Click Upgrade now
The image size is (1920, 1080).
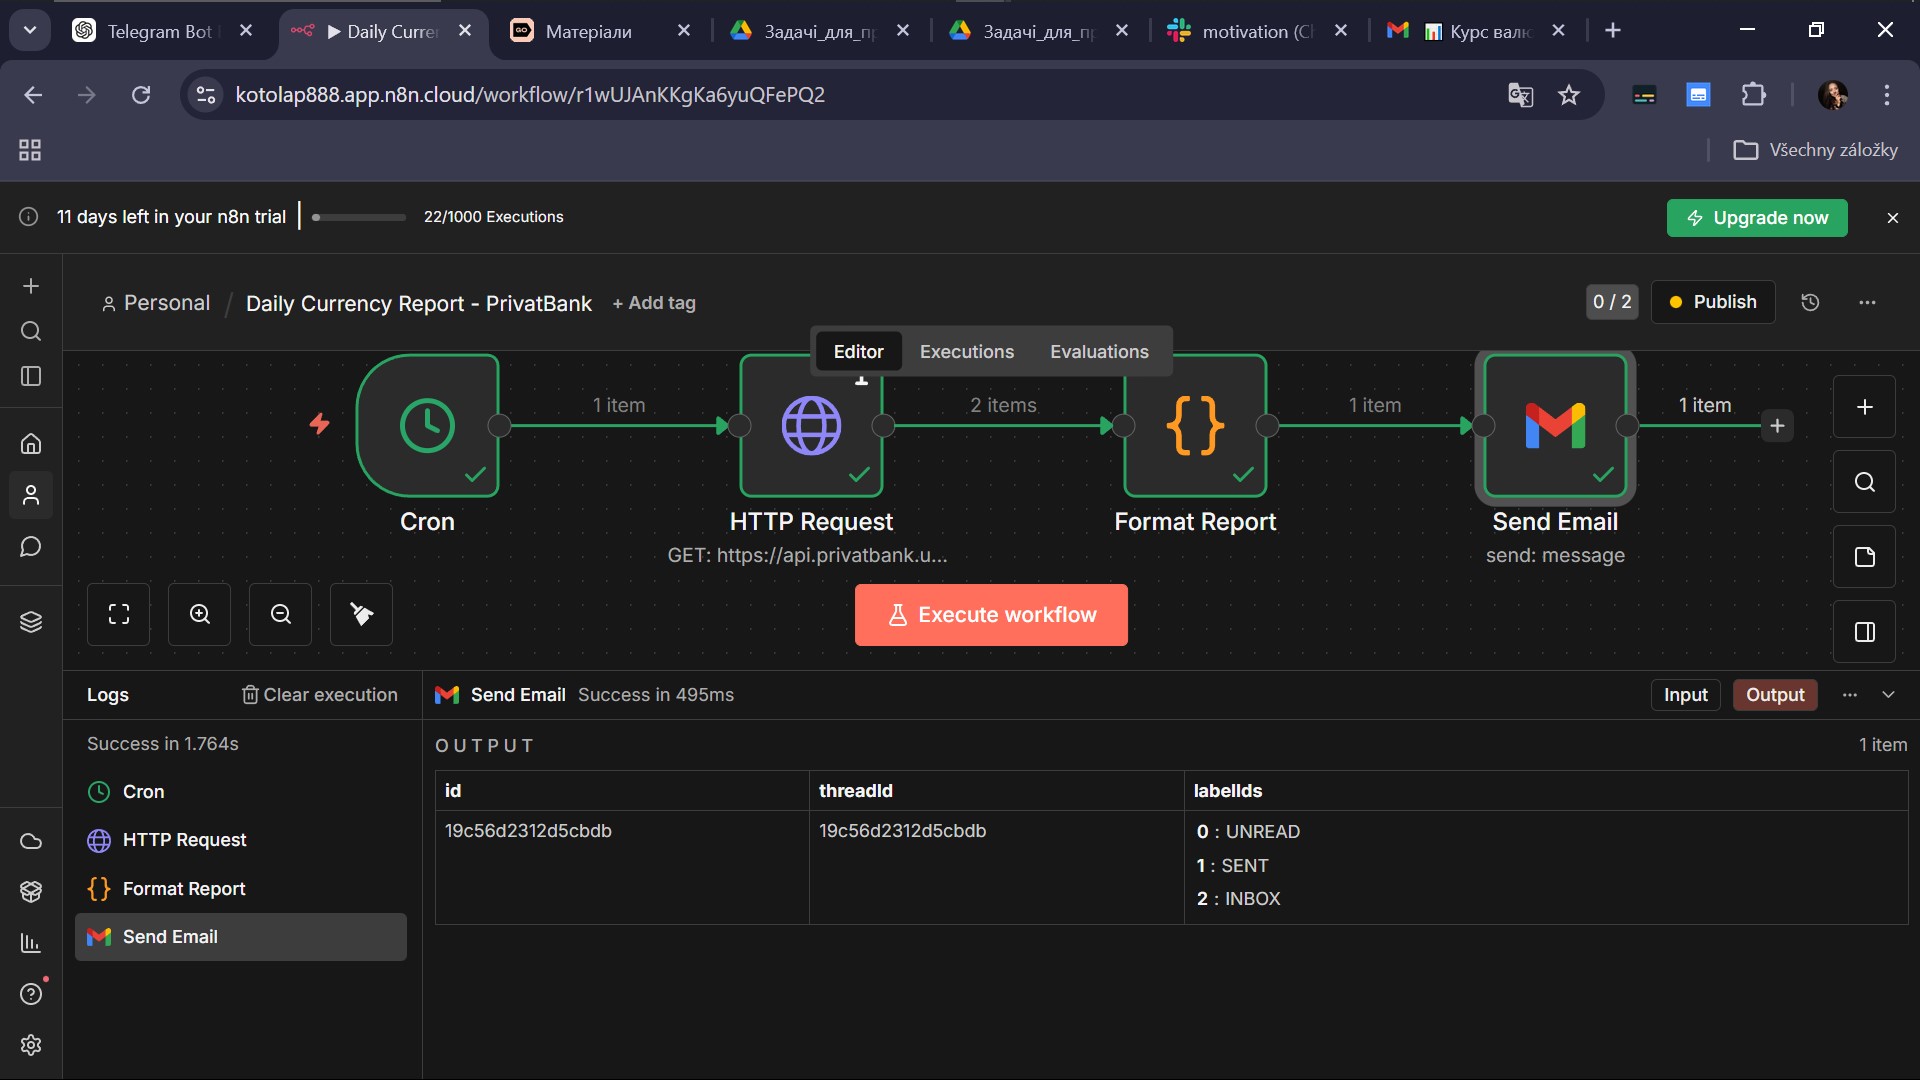(1757, 218)
